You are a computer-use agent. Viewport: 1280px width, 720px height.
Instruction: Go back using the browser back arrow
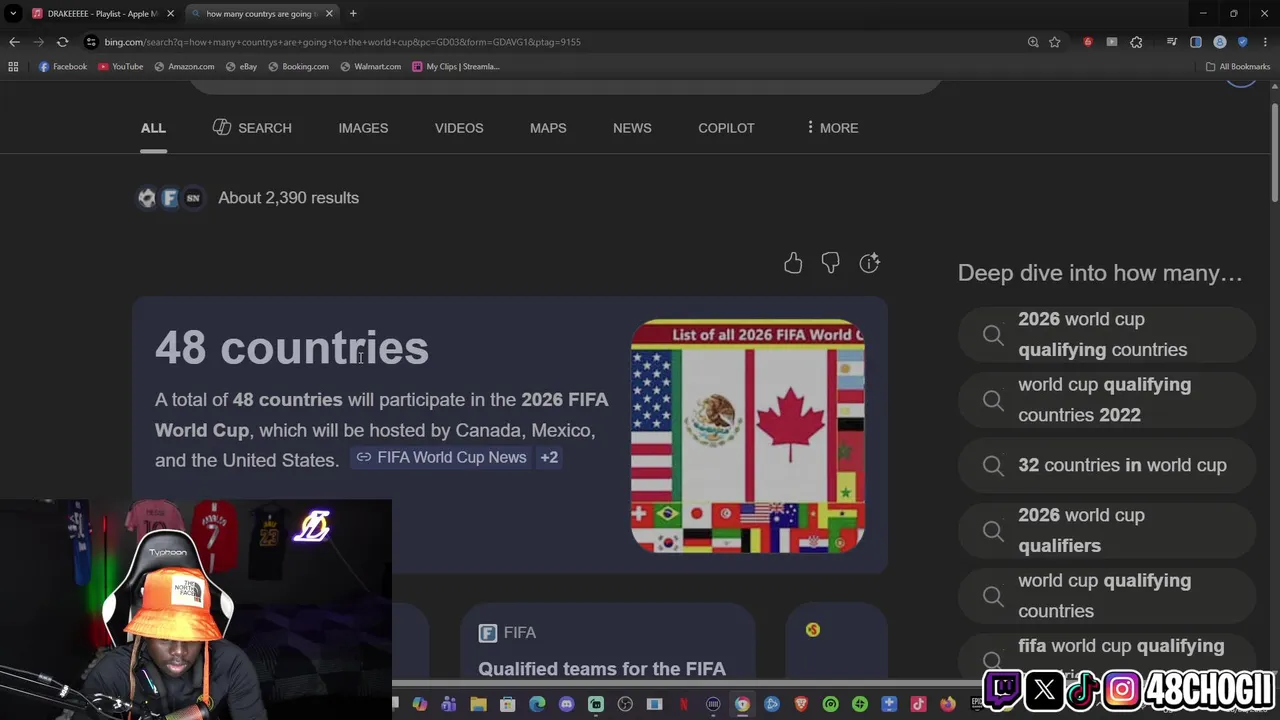pos(14,42)
